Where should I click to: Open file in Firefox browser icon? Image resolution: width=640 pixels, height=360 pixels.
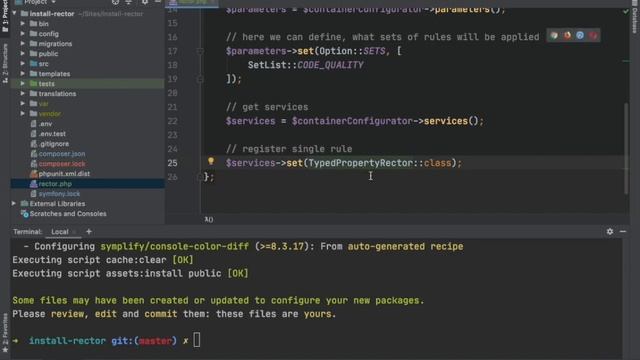click(567, 36)
